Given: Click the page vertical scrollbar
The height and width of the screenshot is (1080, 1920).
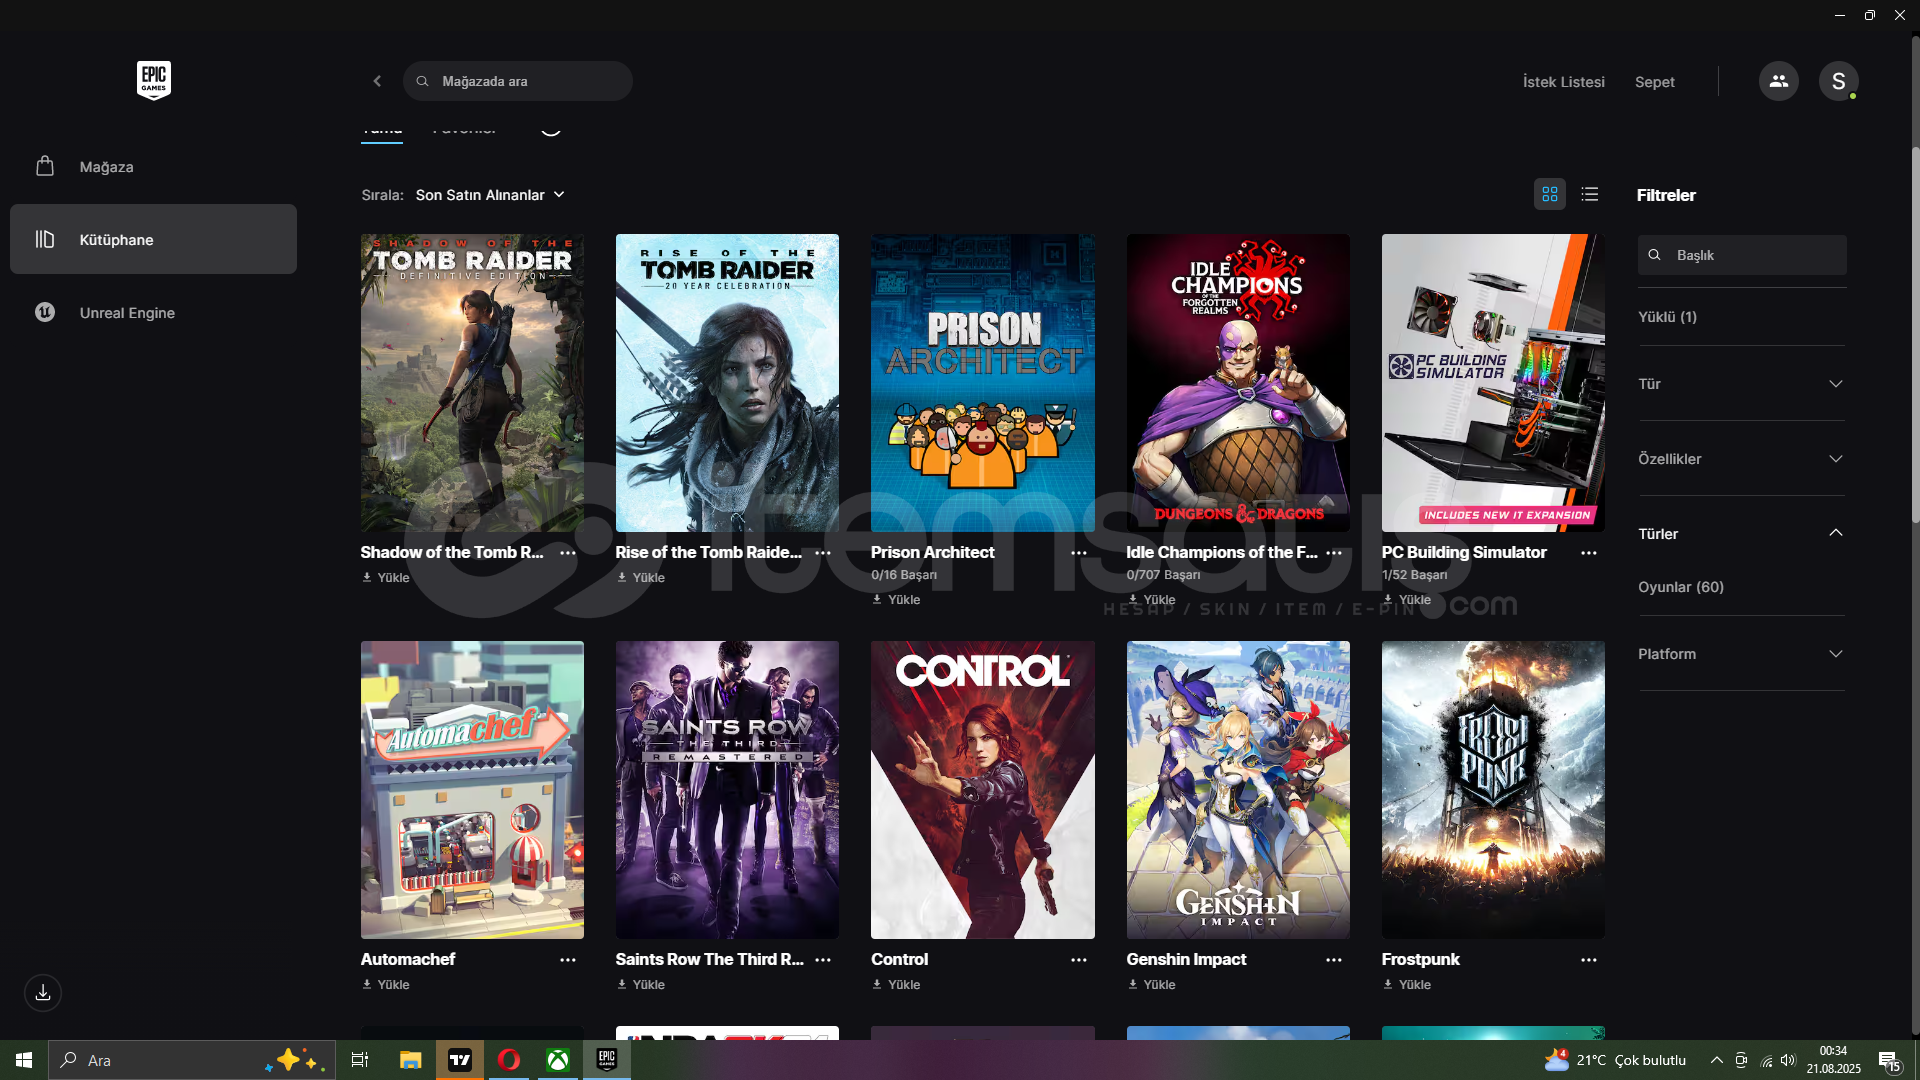Looking at the screenshot, I should tap(1915, 335).
